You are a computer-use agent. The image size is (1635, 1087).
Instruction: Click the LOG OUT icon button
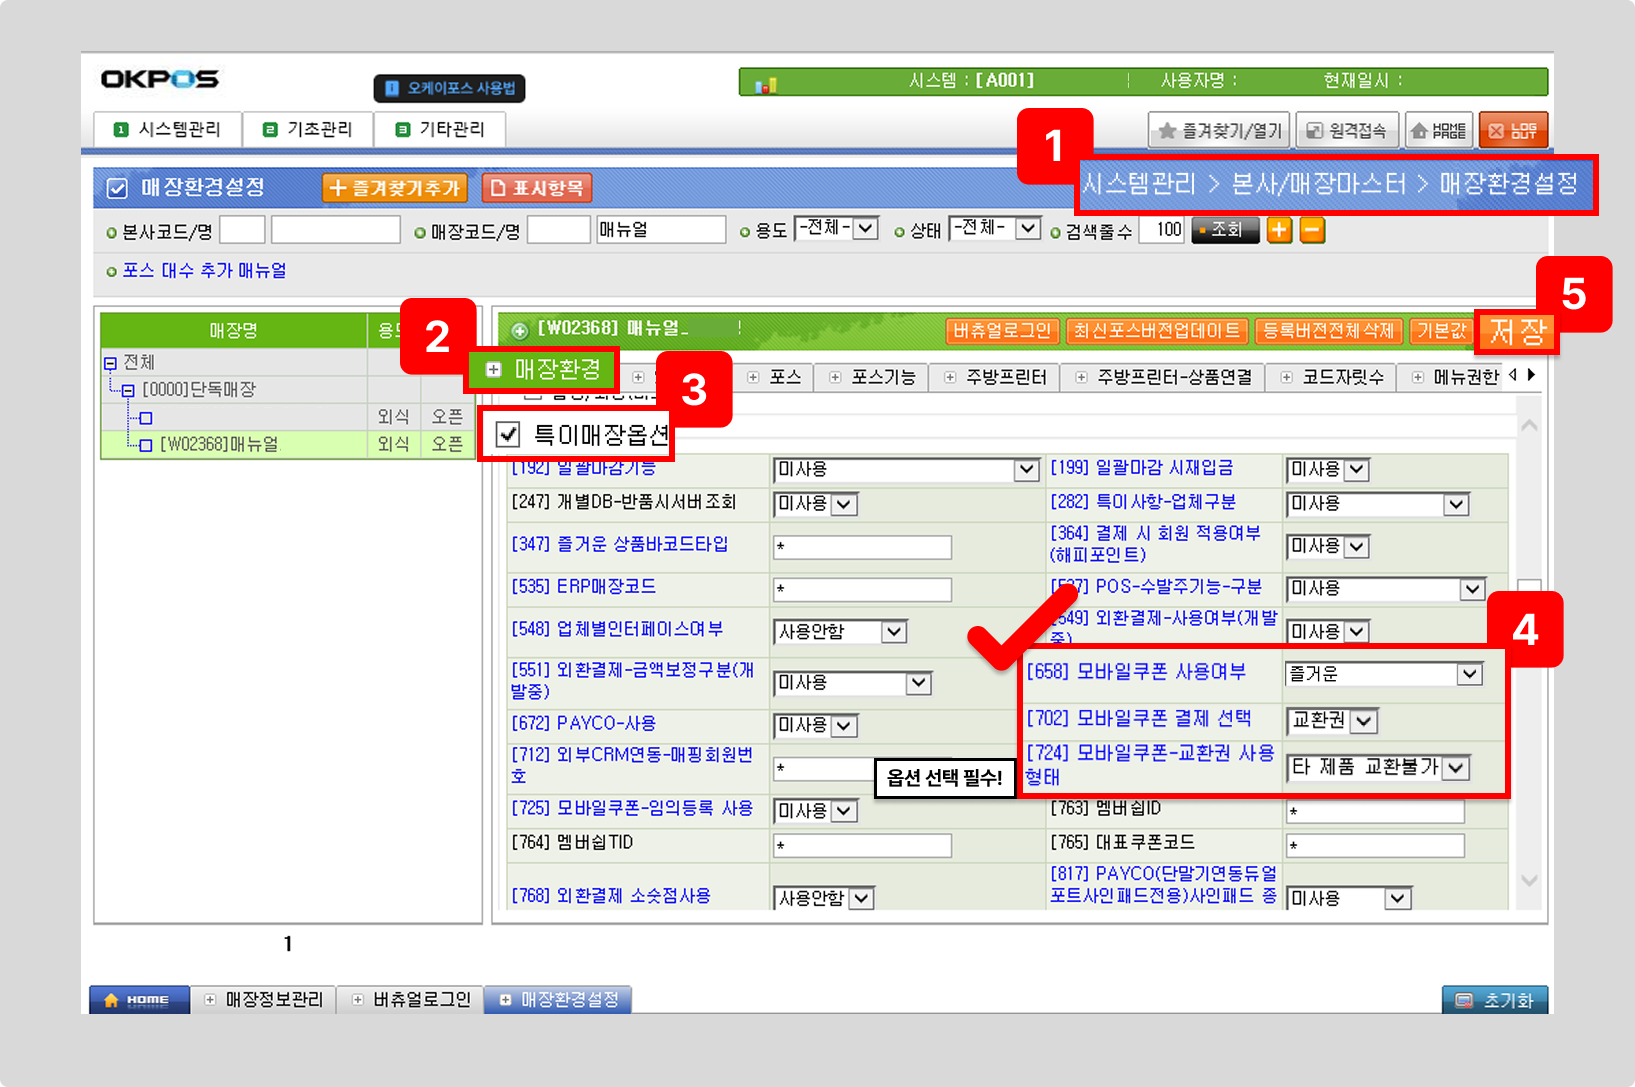(x=1512, y=131)
